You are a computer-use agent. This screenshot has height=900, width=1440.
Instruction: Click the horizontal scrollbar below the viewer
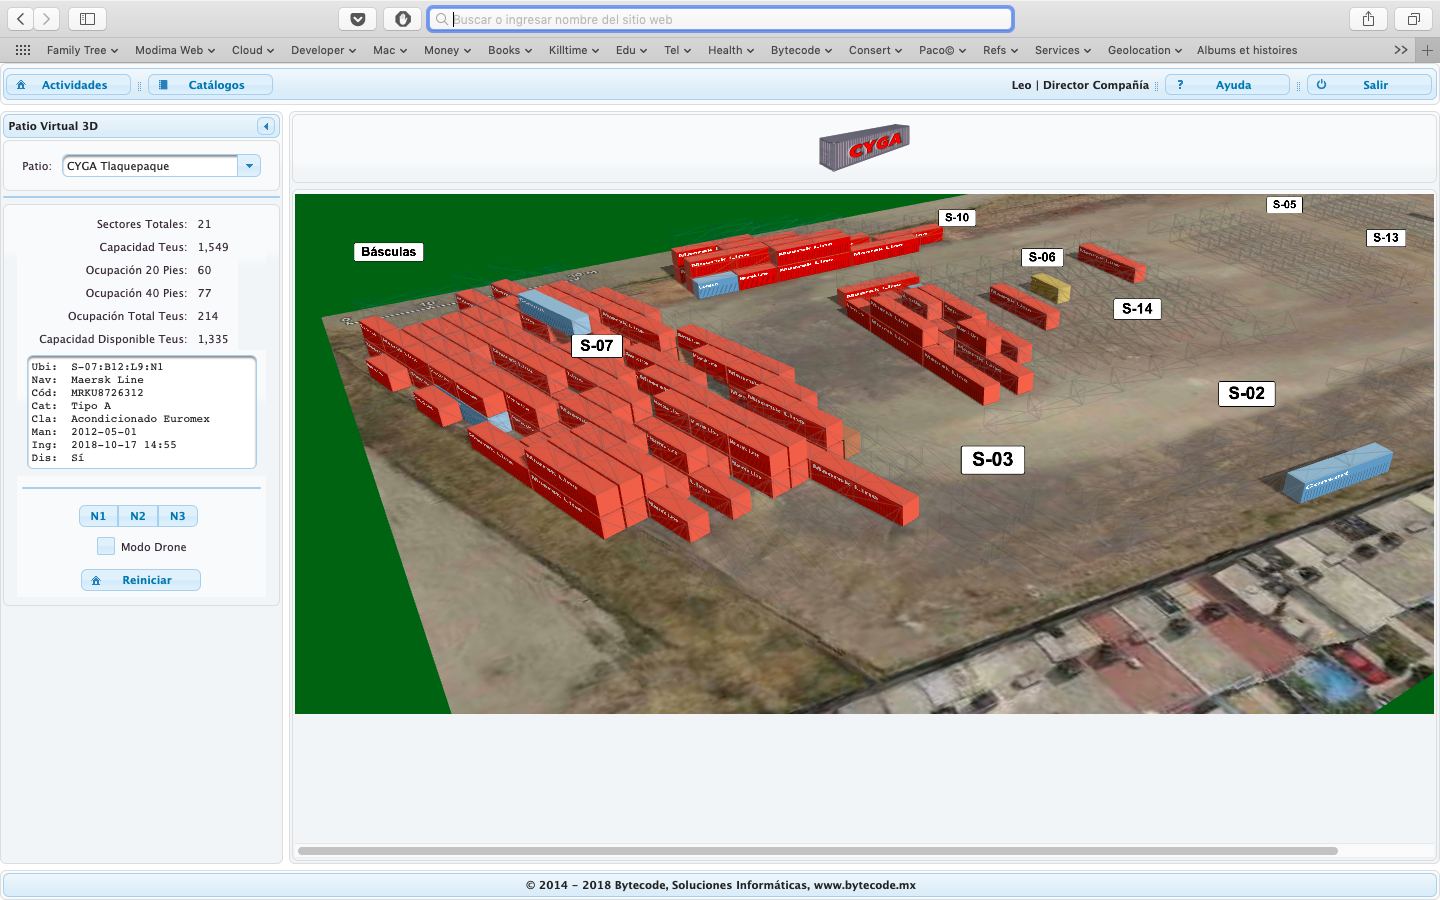coord(817,851)
